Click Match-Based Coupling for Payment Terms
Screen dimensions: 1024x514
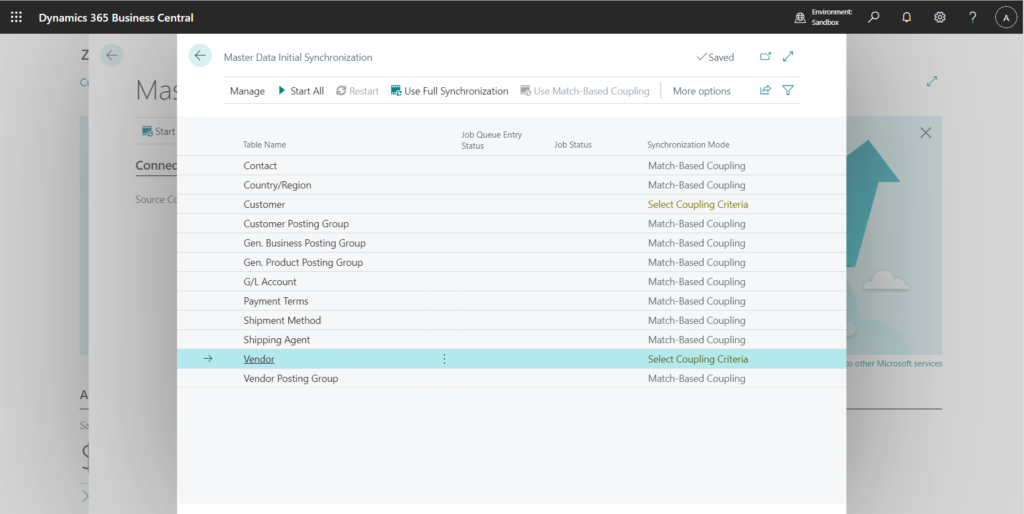[x=696, y=301]
